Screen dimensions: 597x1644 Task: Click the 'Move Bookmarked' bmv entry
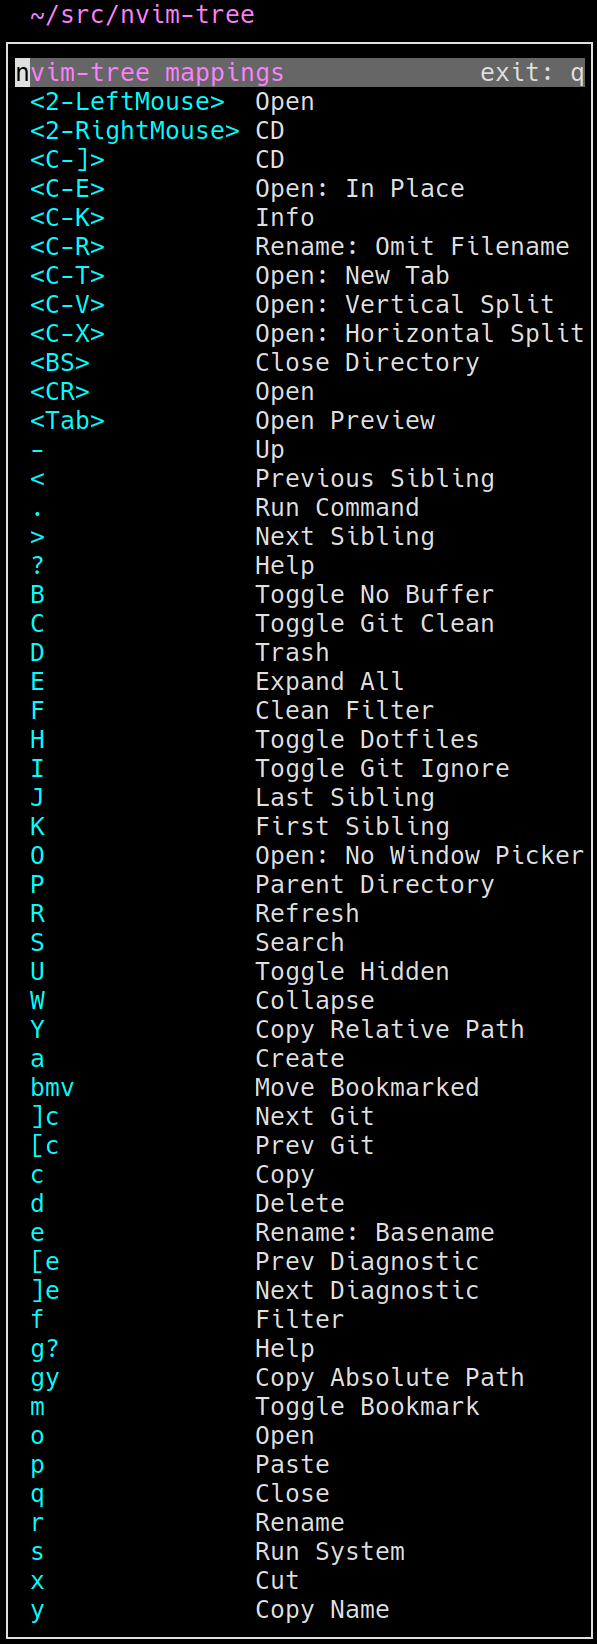pyautogui.click(x=300, y=1088)
